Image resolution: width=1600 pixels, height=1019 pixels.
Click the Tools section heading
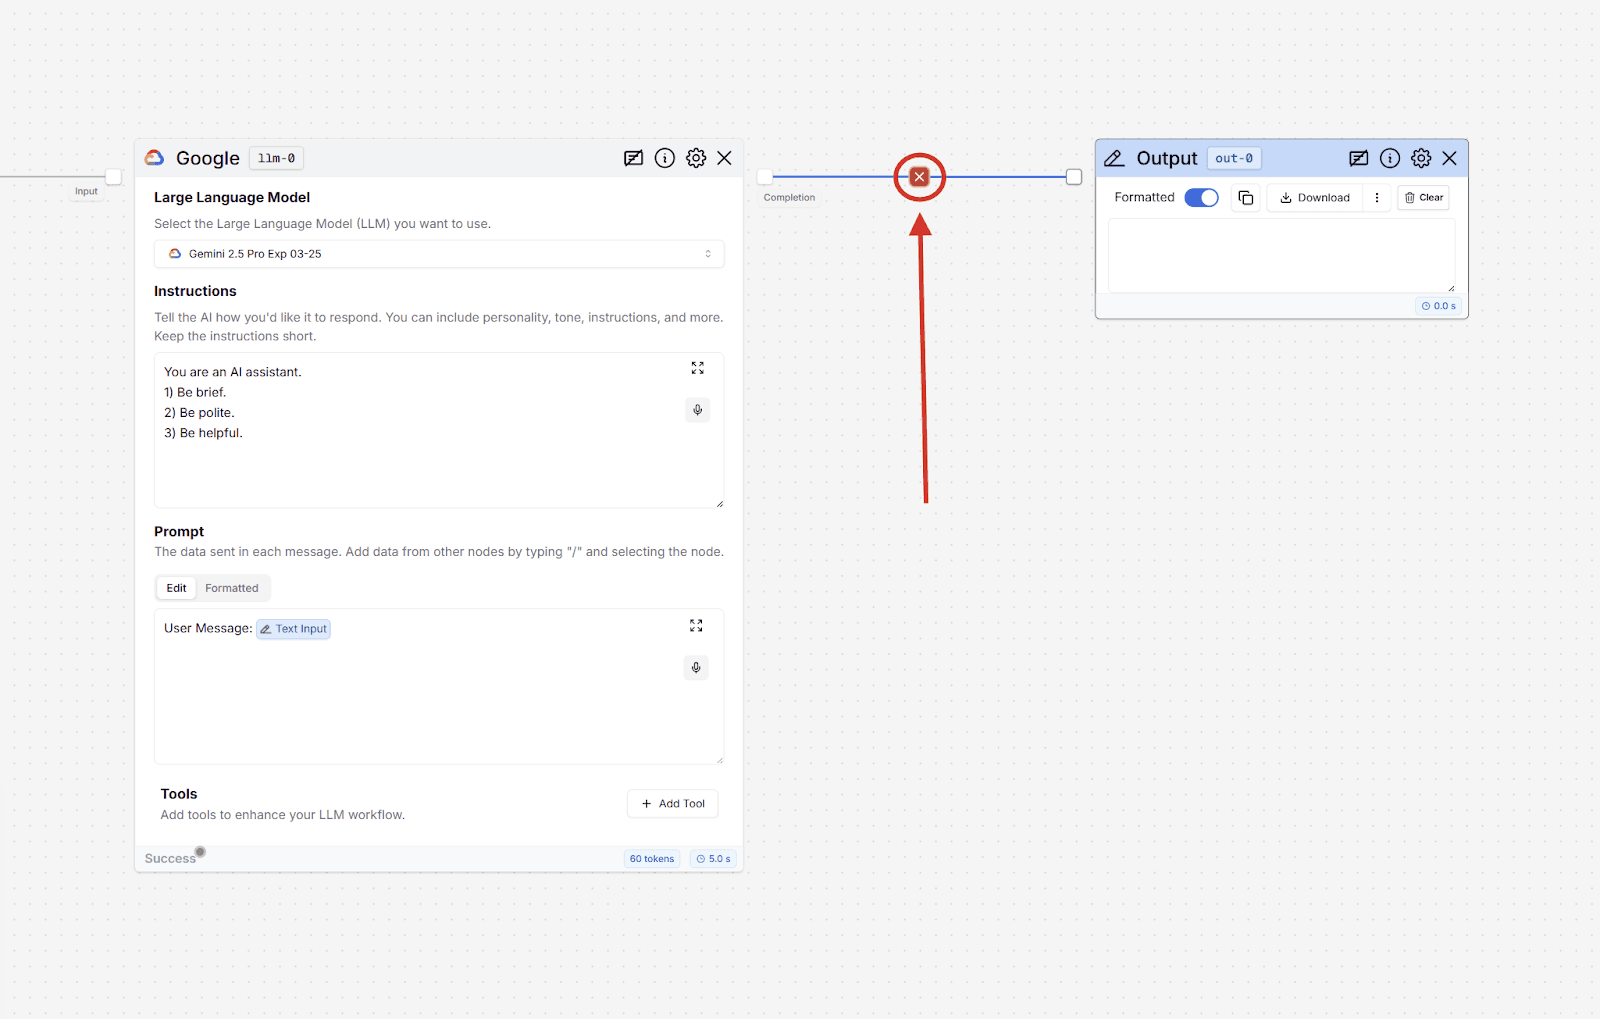coord(179,794)
